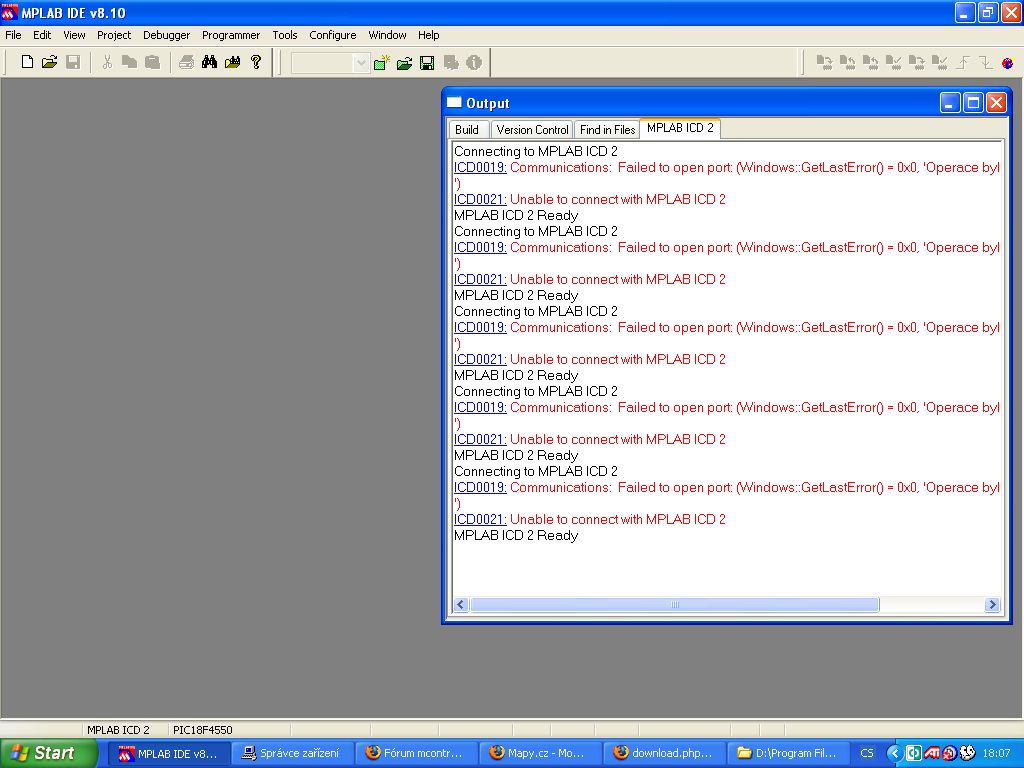
Task: Open the Project menu
Action: [x=114, y=35]
